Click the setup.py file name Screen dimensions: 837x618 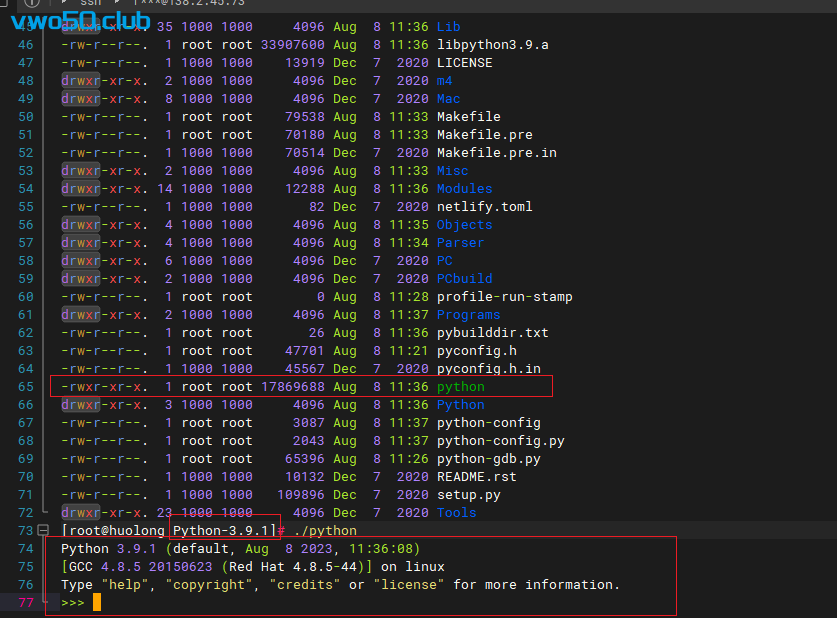tap(468, 494)
